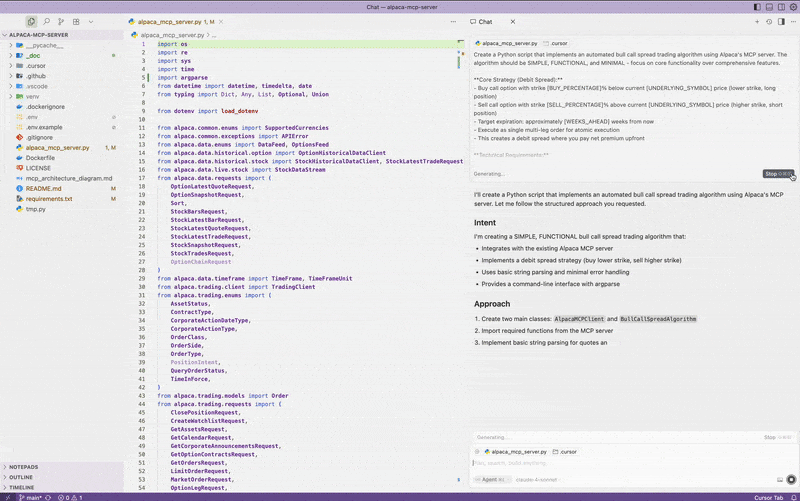Click the attach image icon in chat input

(x=780, y=480)
